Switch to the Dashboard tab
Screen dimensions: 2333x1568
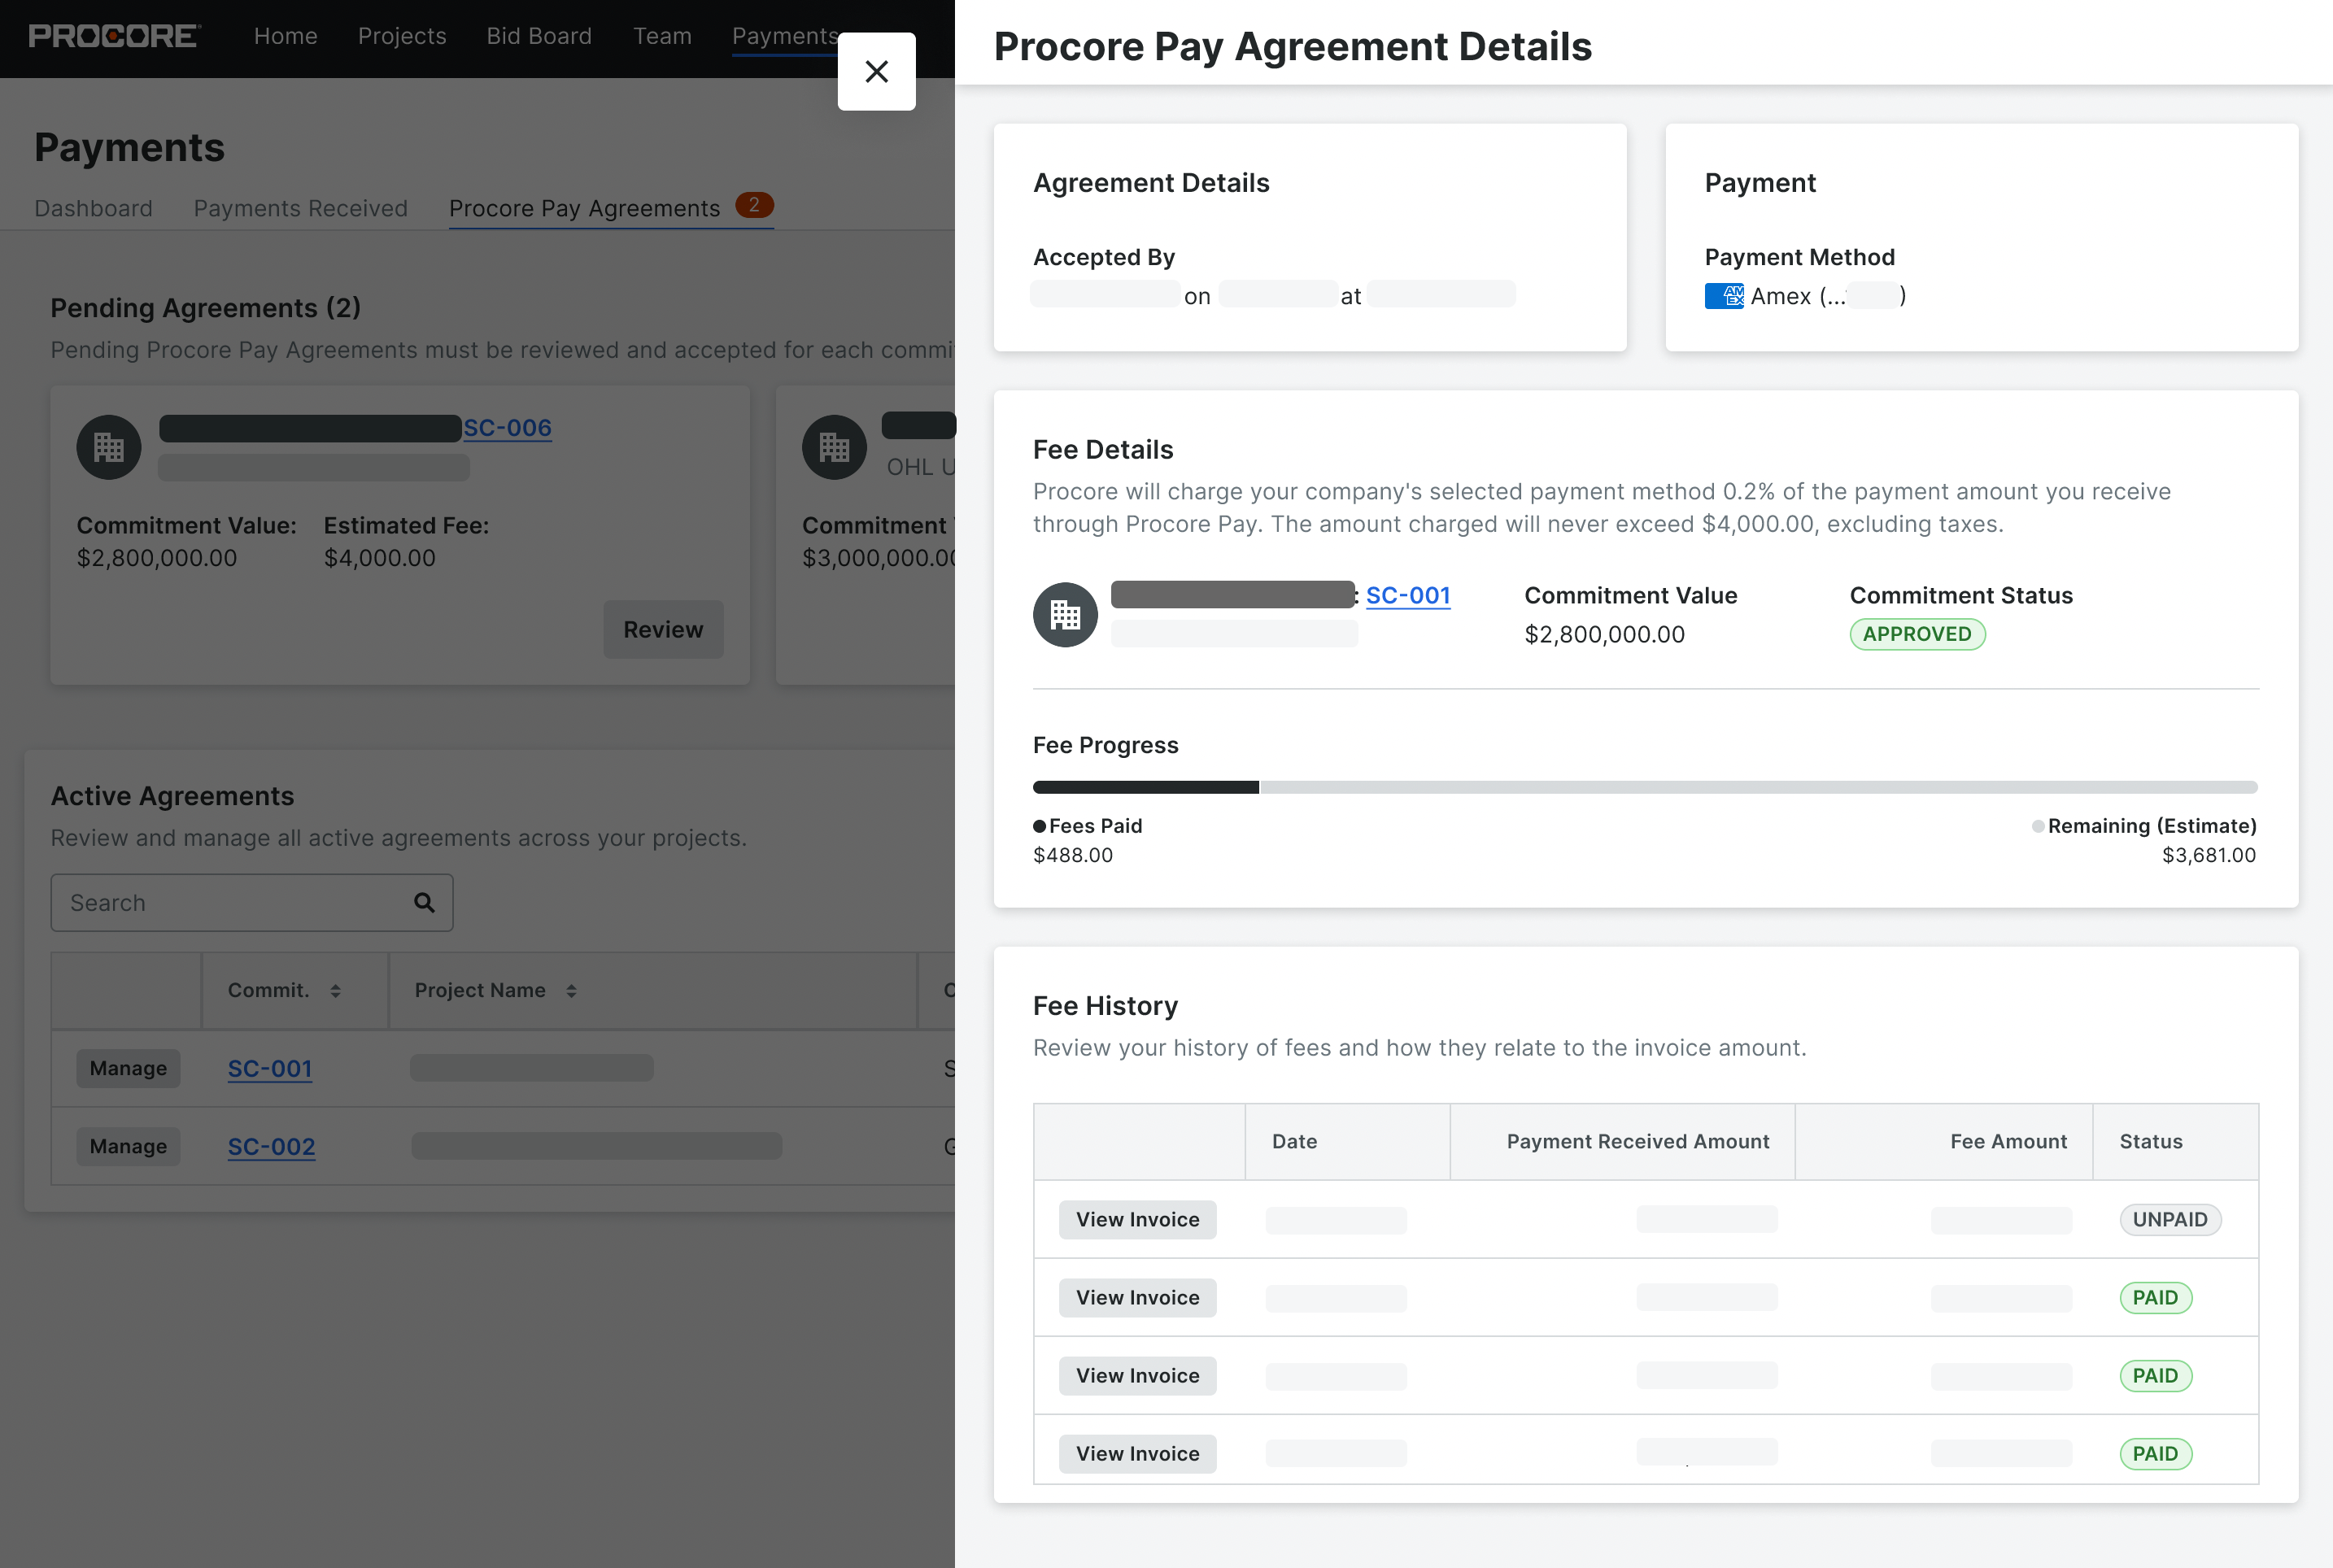tap(93, 208)
